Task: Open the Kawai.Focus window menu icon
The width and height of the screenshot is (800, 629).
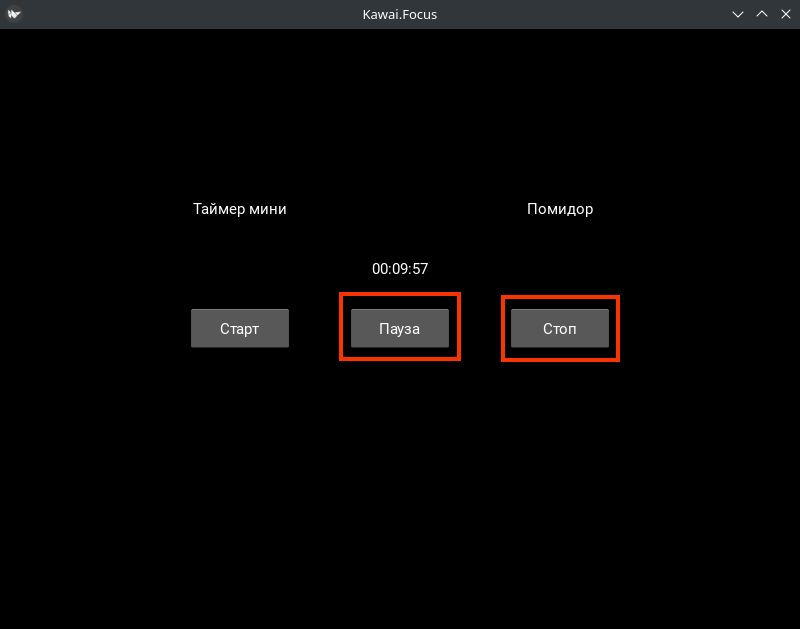Action: (x=14, y=14)
